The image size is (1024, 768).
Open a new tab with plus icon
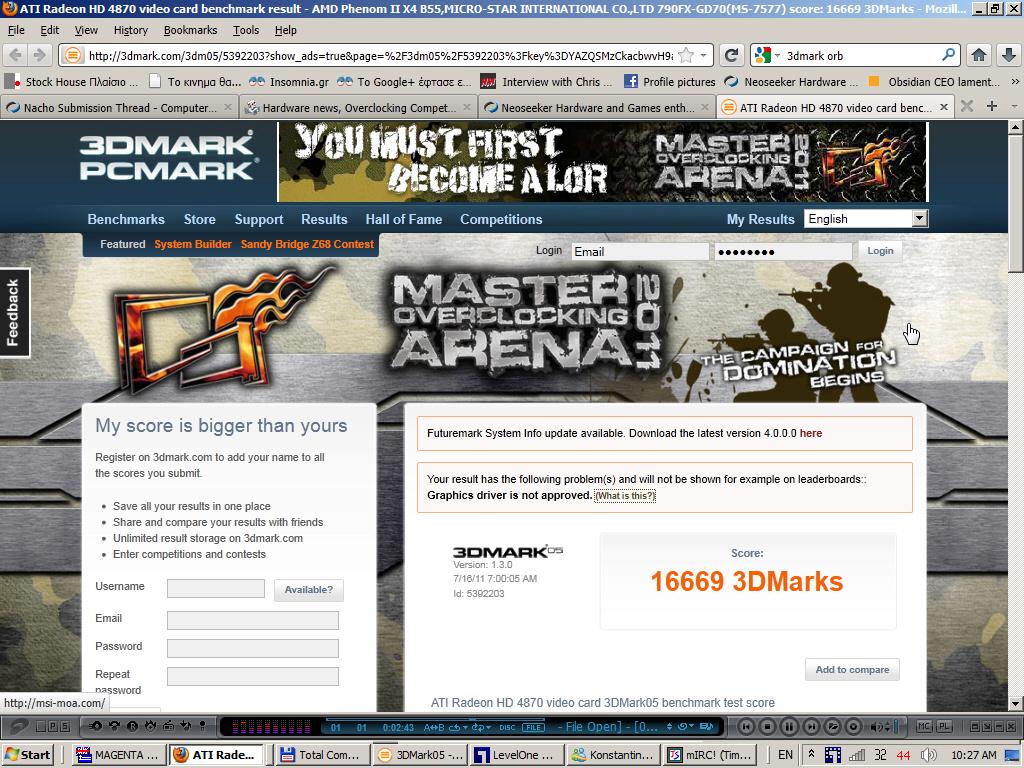991,106
